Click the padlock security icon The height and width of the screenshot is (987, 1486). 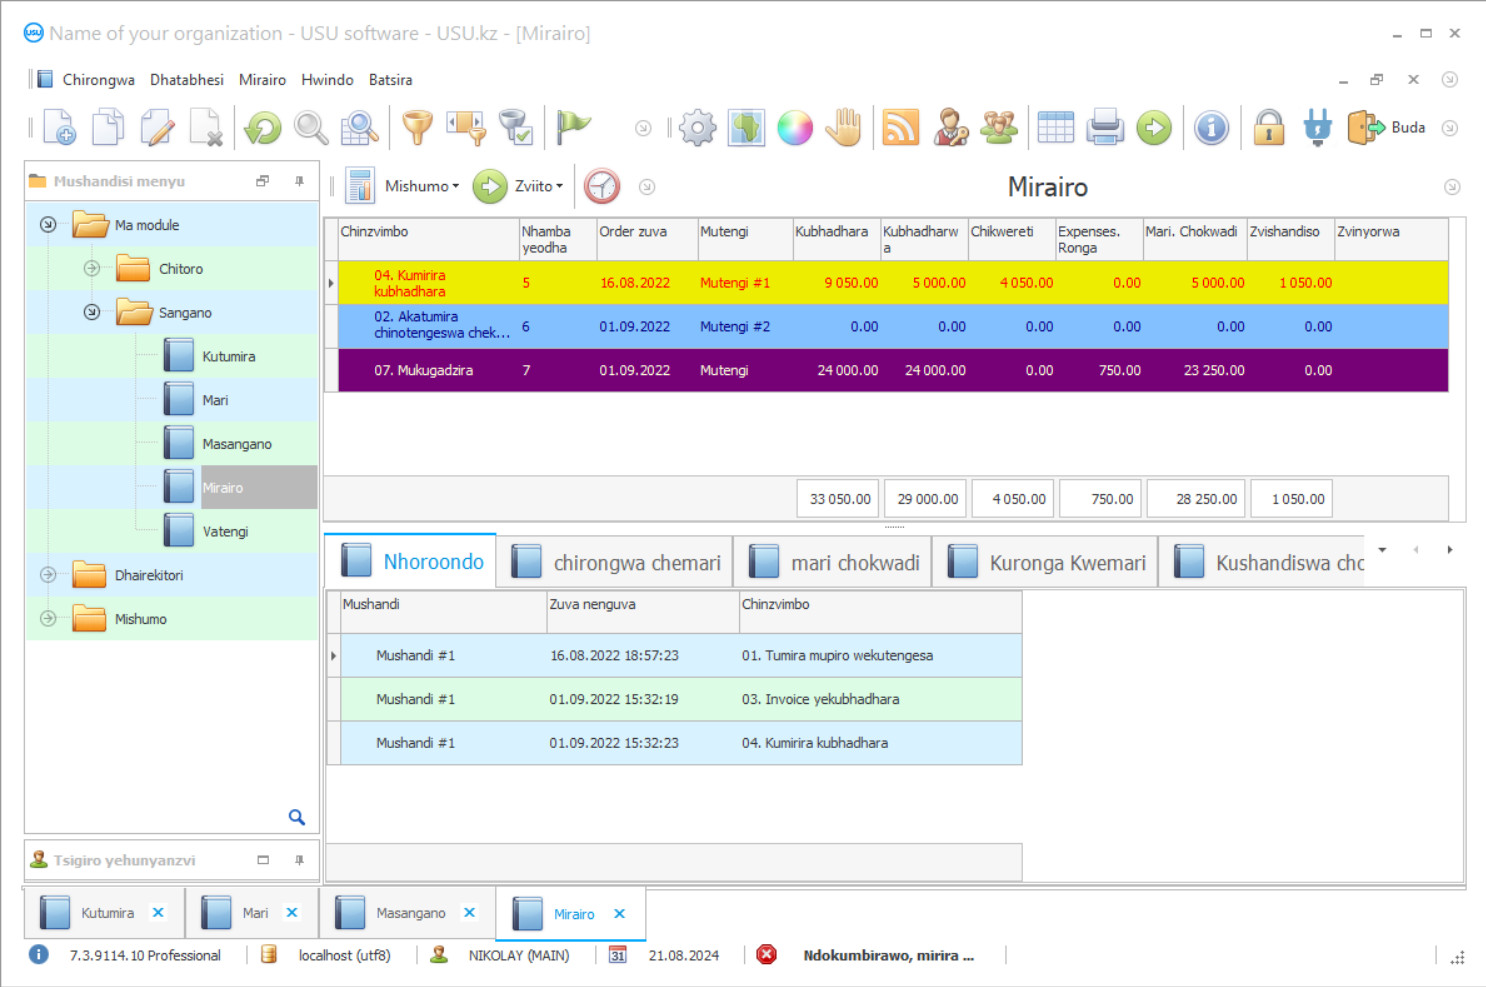1268,127
